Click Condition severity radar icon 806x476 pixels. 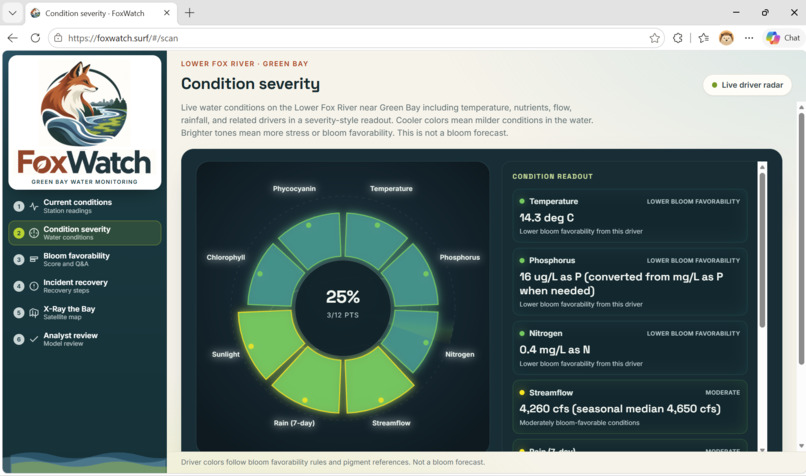point(34,233)
